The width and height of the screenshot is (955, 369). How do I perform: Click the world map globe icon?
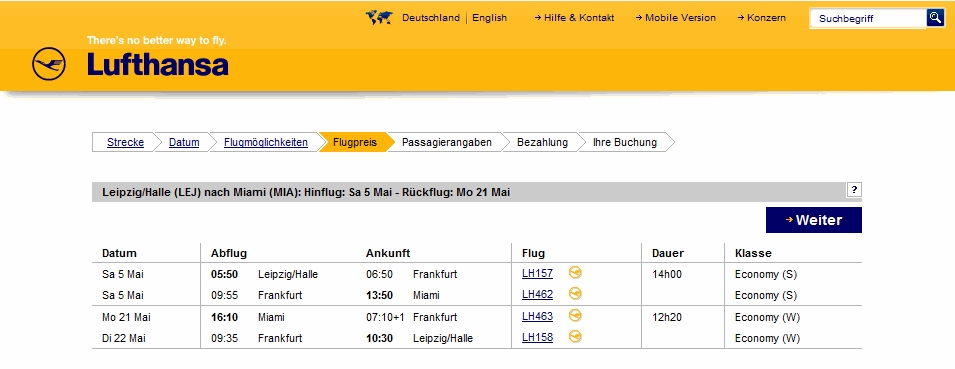379,18
